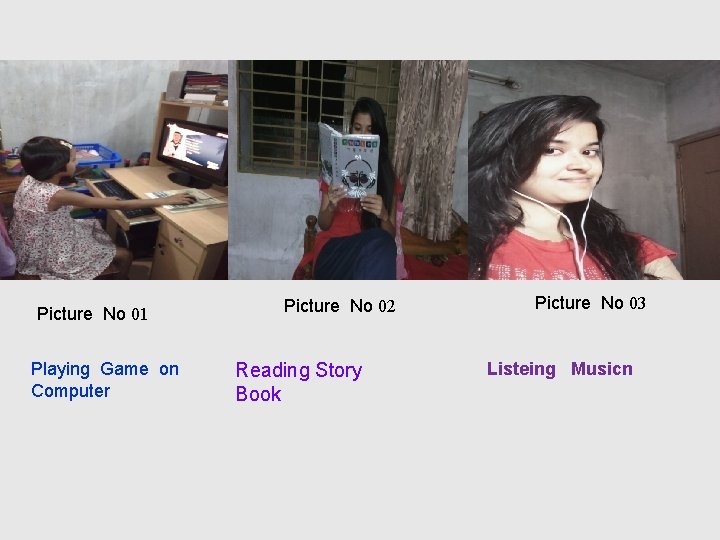Click the keyboard in the first photo
Viewport: 720px width, 540px height.
tap(123, 198)
